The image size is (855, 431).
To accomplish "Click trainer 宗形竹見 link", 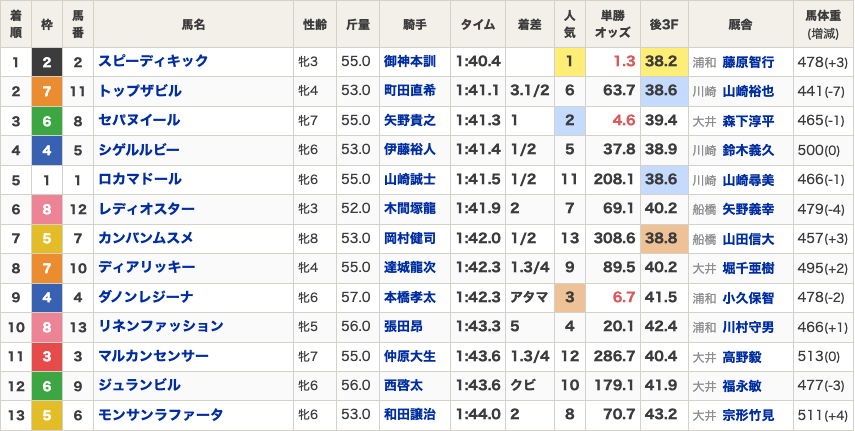I will [x=748, y=415].
